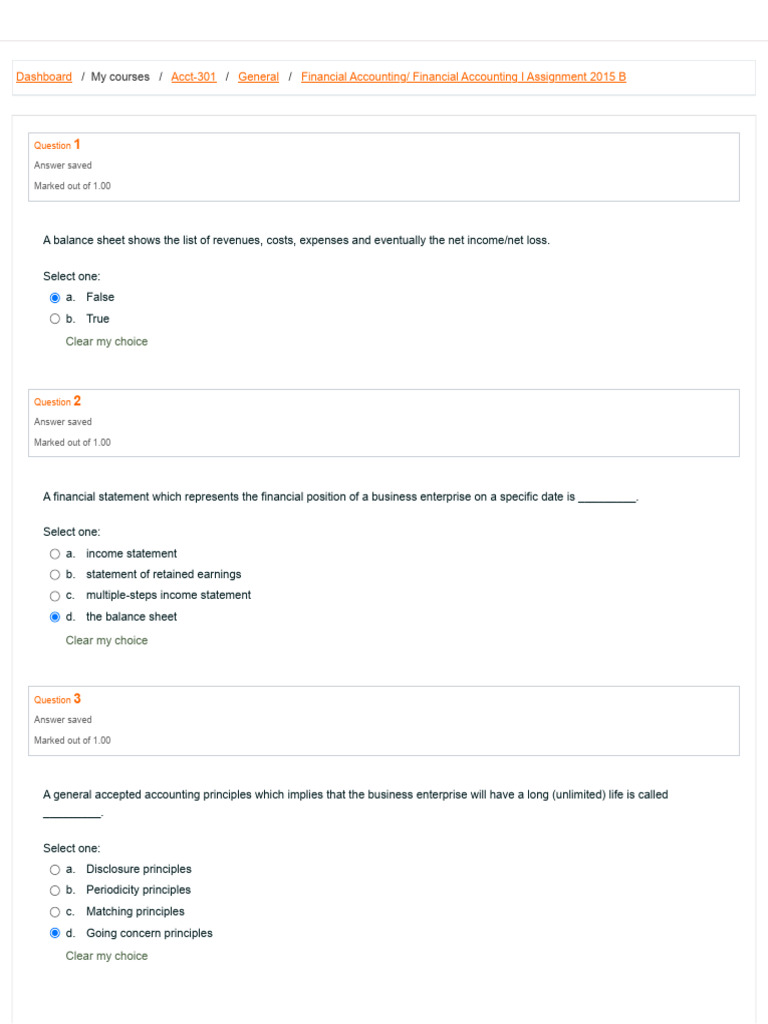Image resolution: width=768 pixels, height=1024 pixels.
Task: Open the General breadcrumb link
Action: (x=258, y=77)
